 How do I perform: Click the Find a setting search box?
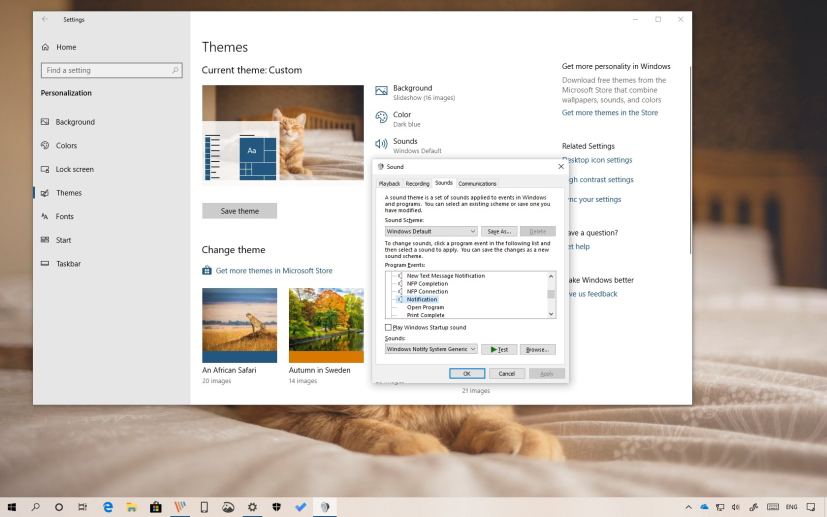click(111, 70)
